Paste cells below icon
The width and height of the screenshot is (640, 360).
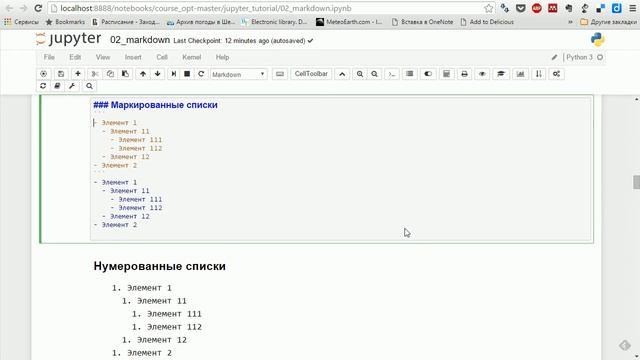tap(125, 74)
